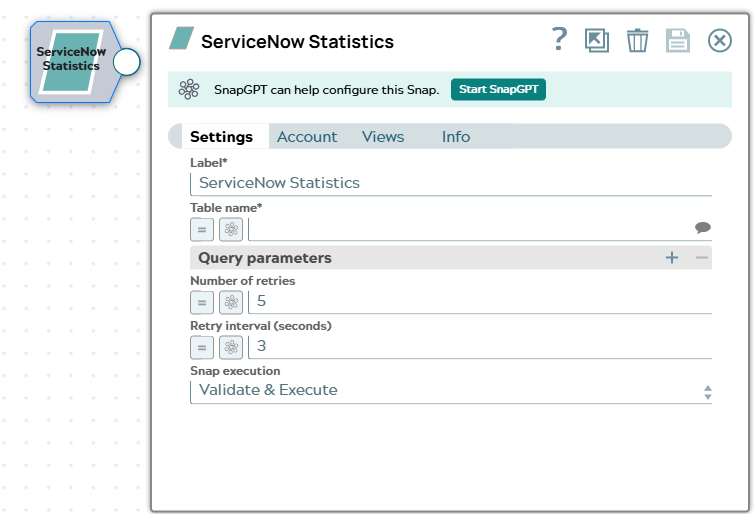This screenshot has height=514, width=754.
Task: Click the Number of retries field
Action: (x=480, y=302)
